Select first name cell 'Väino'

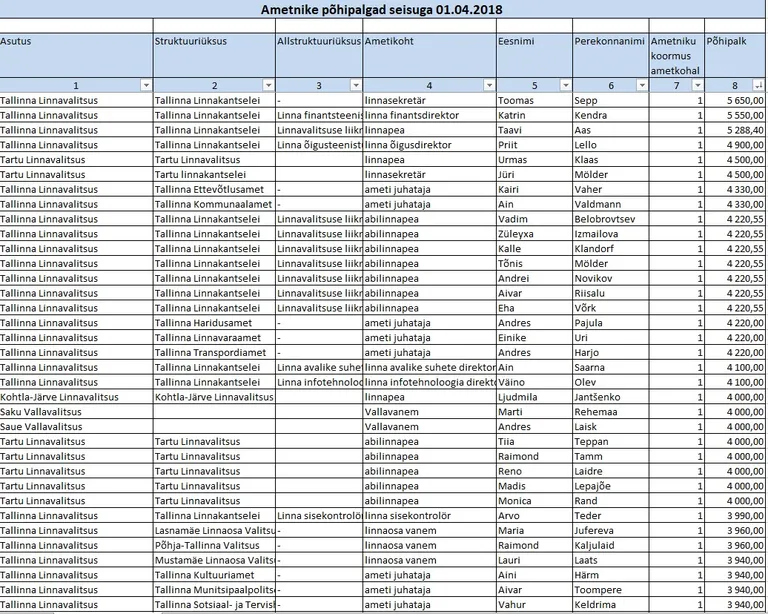(534, 382)
